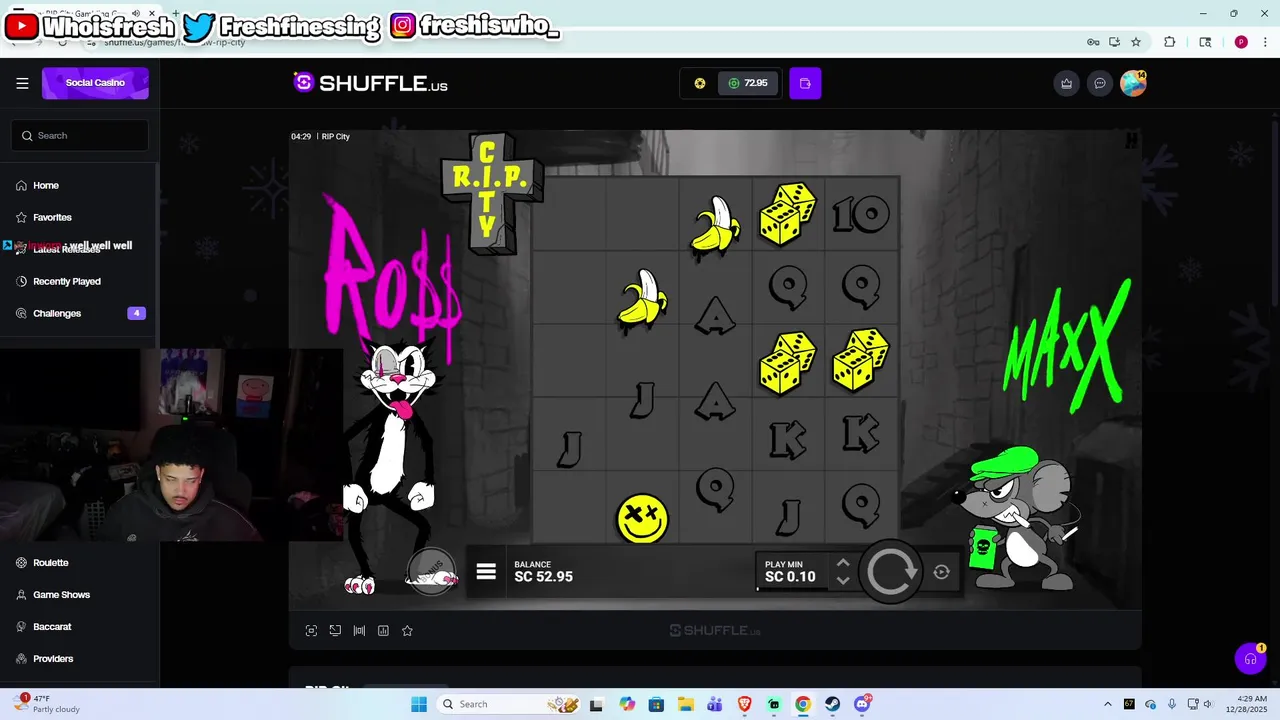
Task: Open the weather widget on taskbar
Action: pyautogui.click(x=45, y=704)
